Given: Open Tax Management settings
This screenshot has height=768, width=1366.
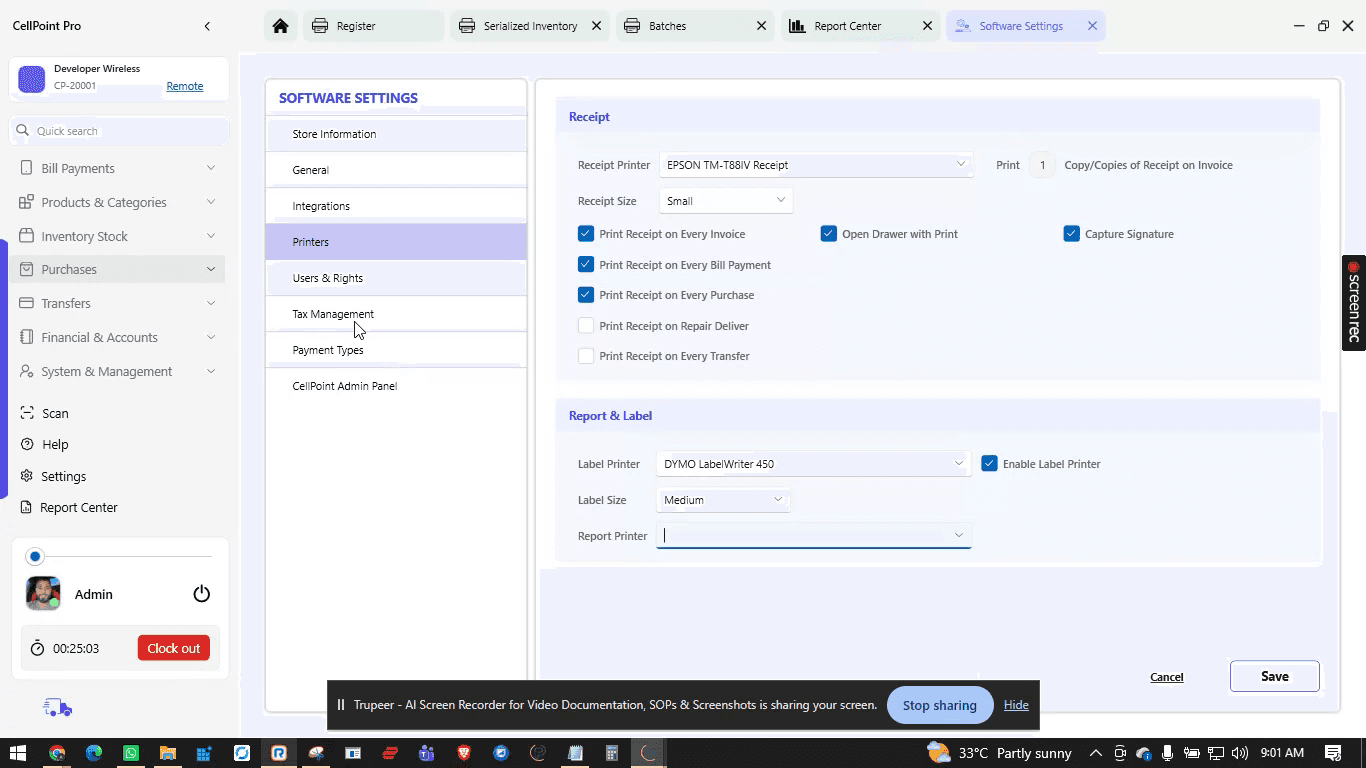Looking at the screenshot, I should [396, 314].
